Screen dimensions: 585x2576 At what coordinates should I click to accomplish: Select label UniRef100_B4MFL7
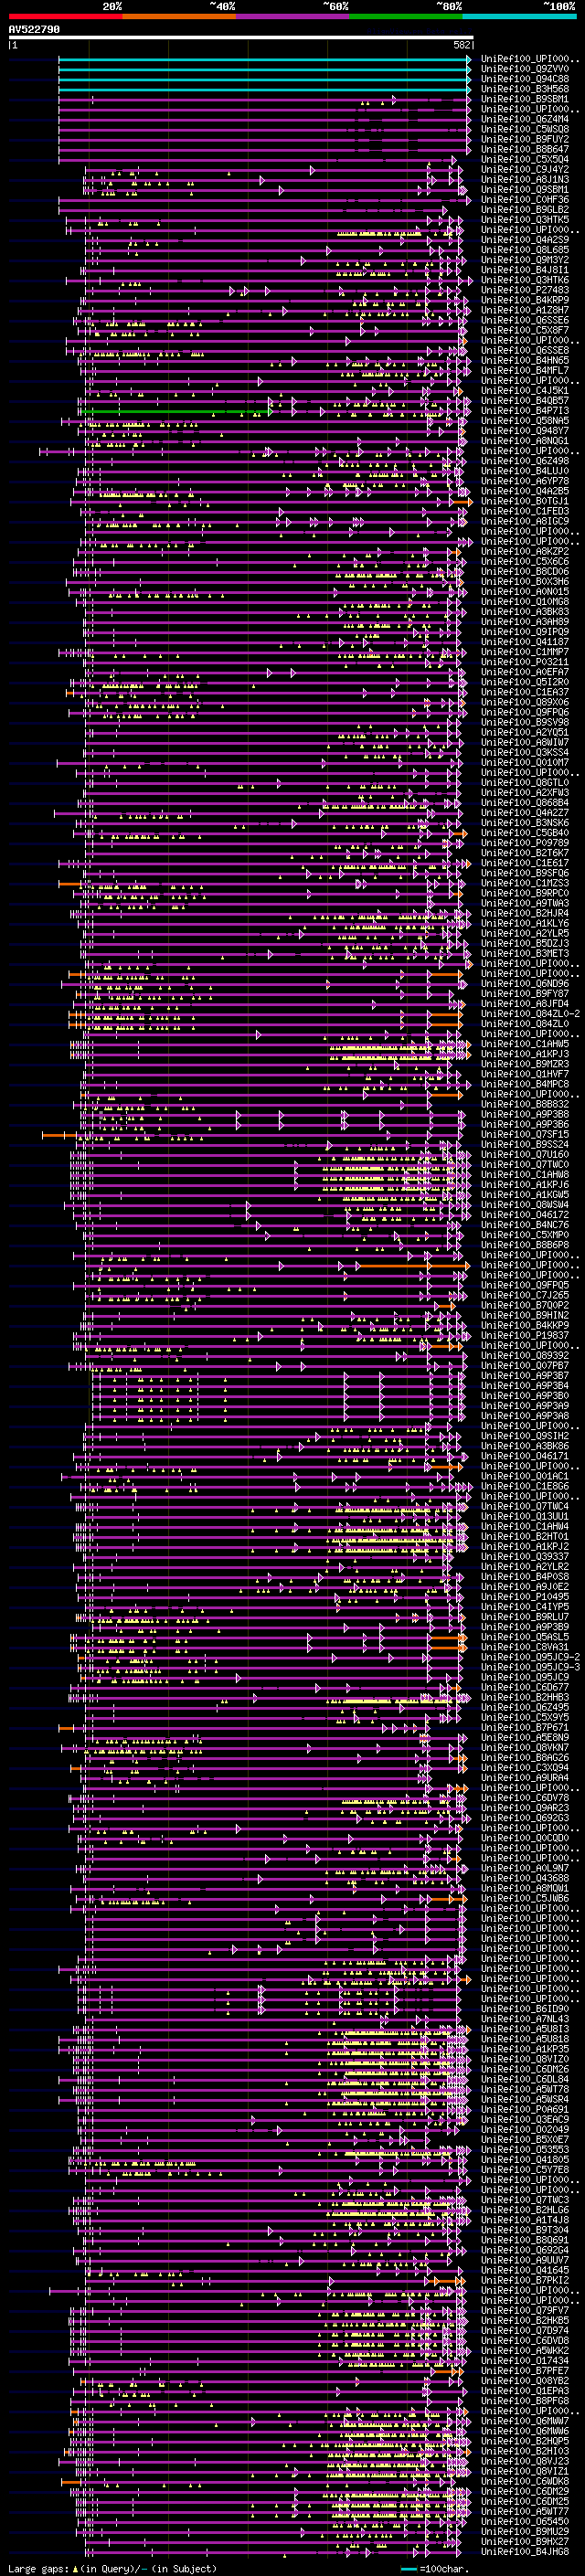(x=525, y=371)
